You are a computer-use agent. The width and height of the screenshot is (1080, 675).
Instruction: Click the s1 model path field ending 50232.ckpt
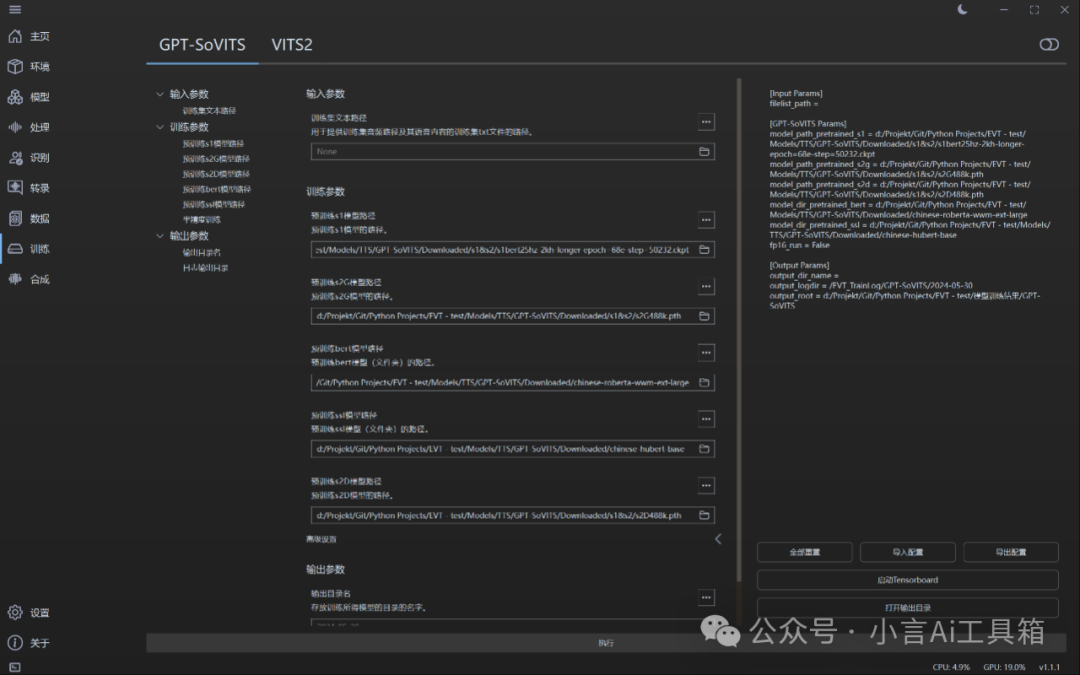pos(512,249)
